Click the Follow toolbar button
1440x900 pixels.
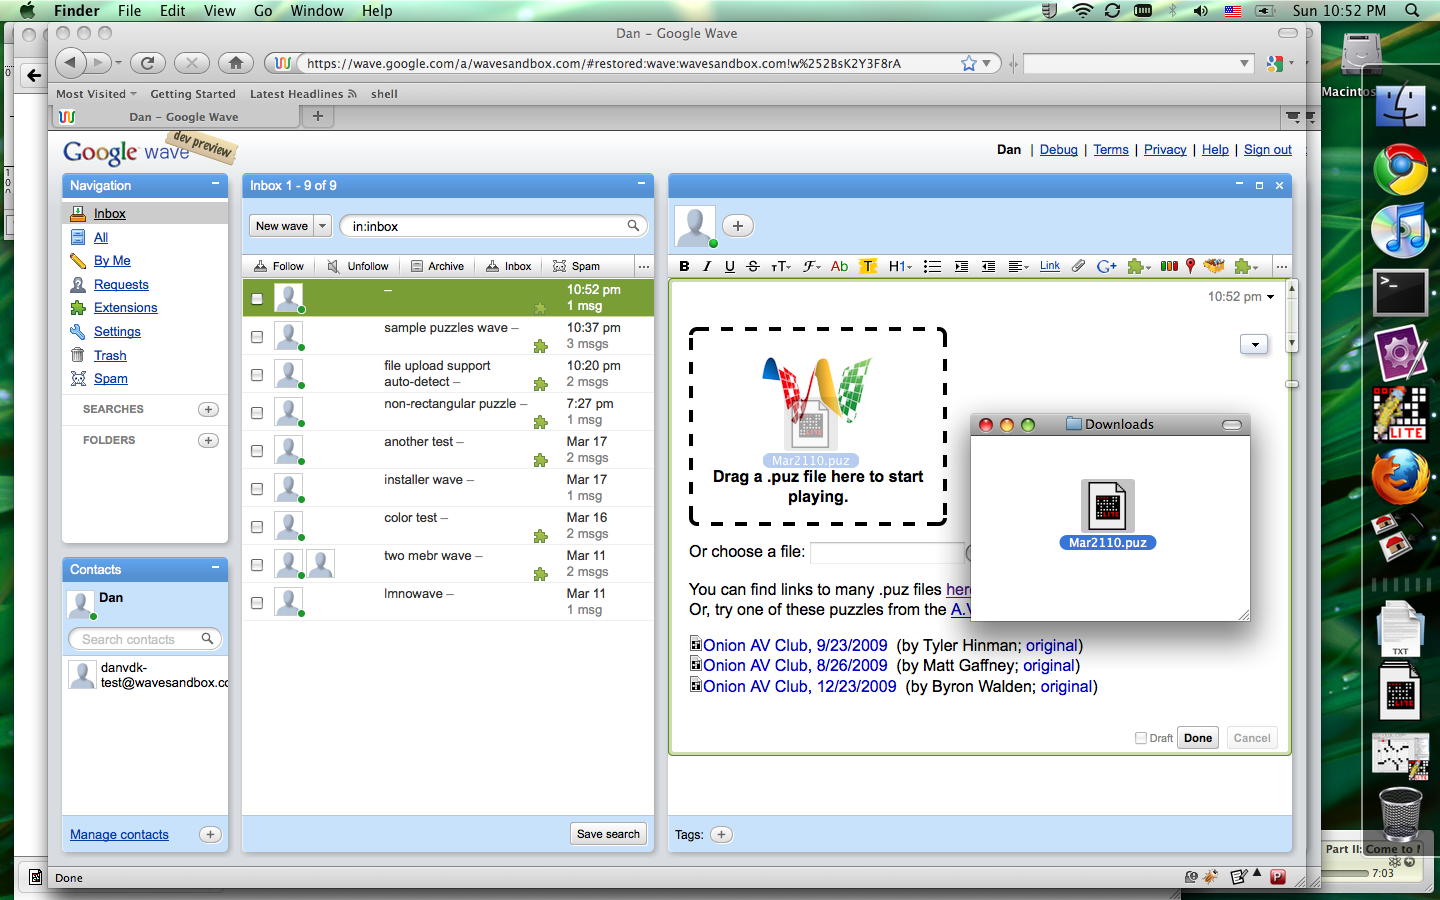(279, 266)
